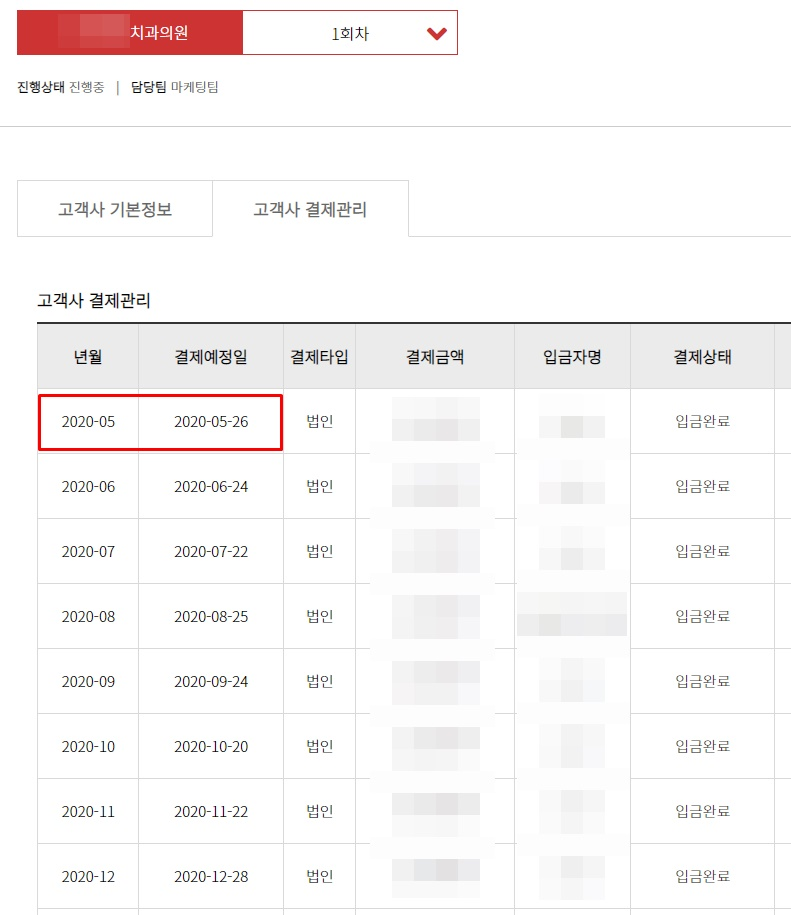Click 입금완료 status in the 2020-07 row
The width and height of the screenshot is (791, 915).
[702, 551]
